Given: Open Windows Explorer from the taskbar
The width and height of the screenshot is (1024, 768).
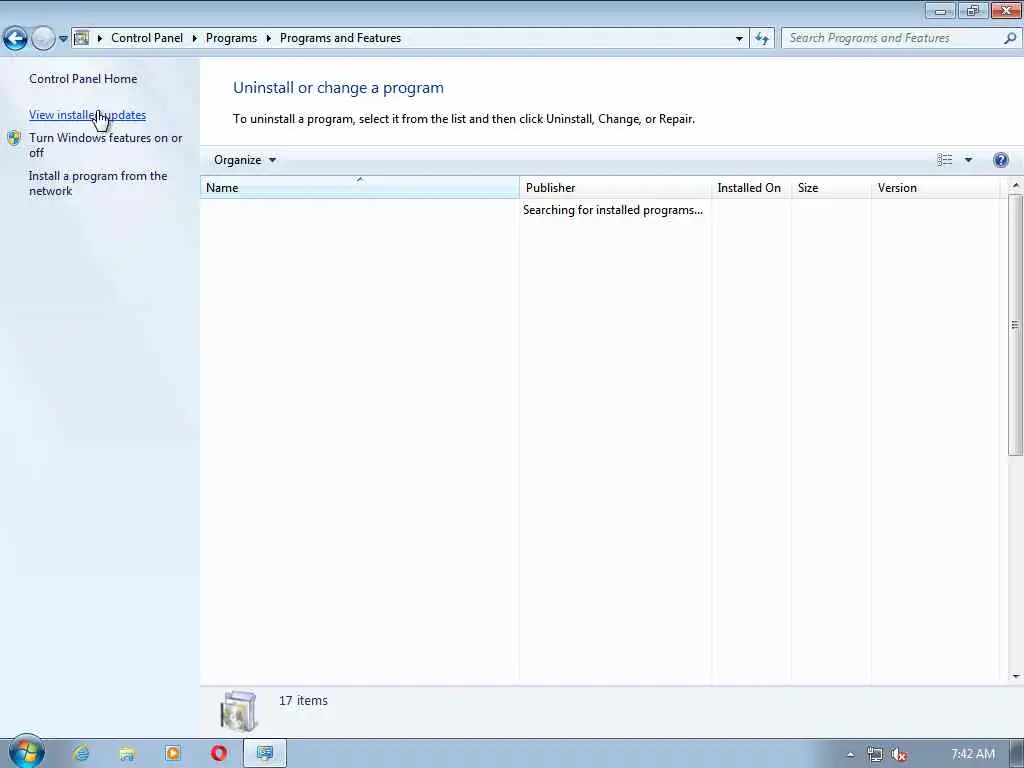Looking at the screenshot, I should pyautogui.click(x=127, y=754).
